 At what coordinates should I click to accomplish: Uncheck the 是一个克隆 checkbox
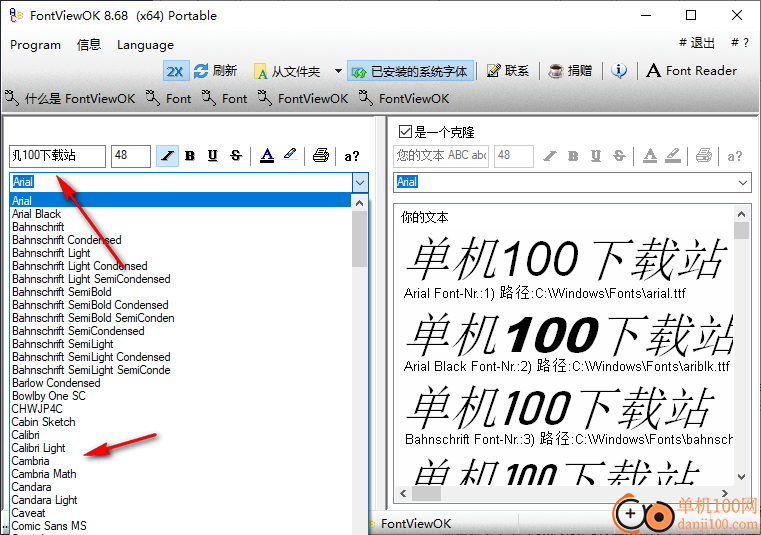405,132
